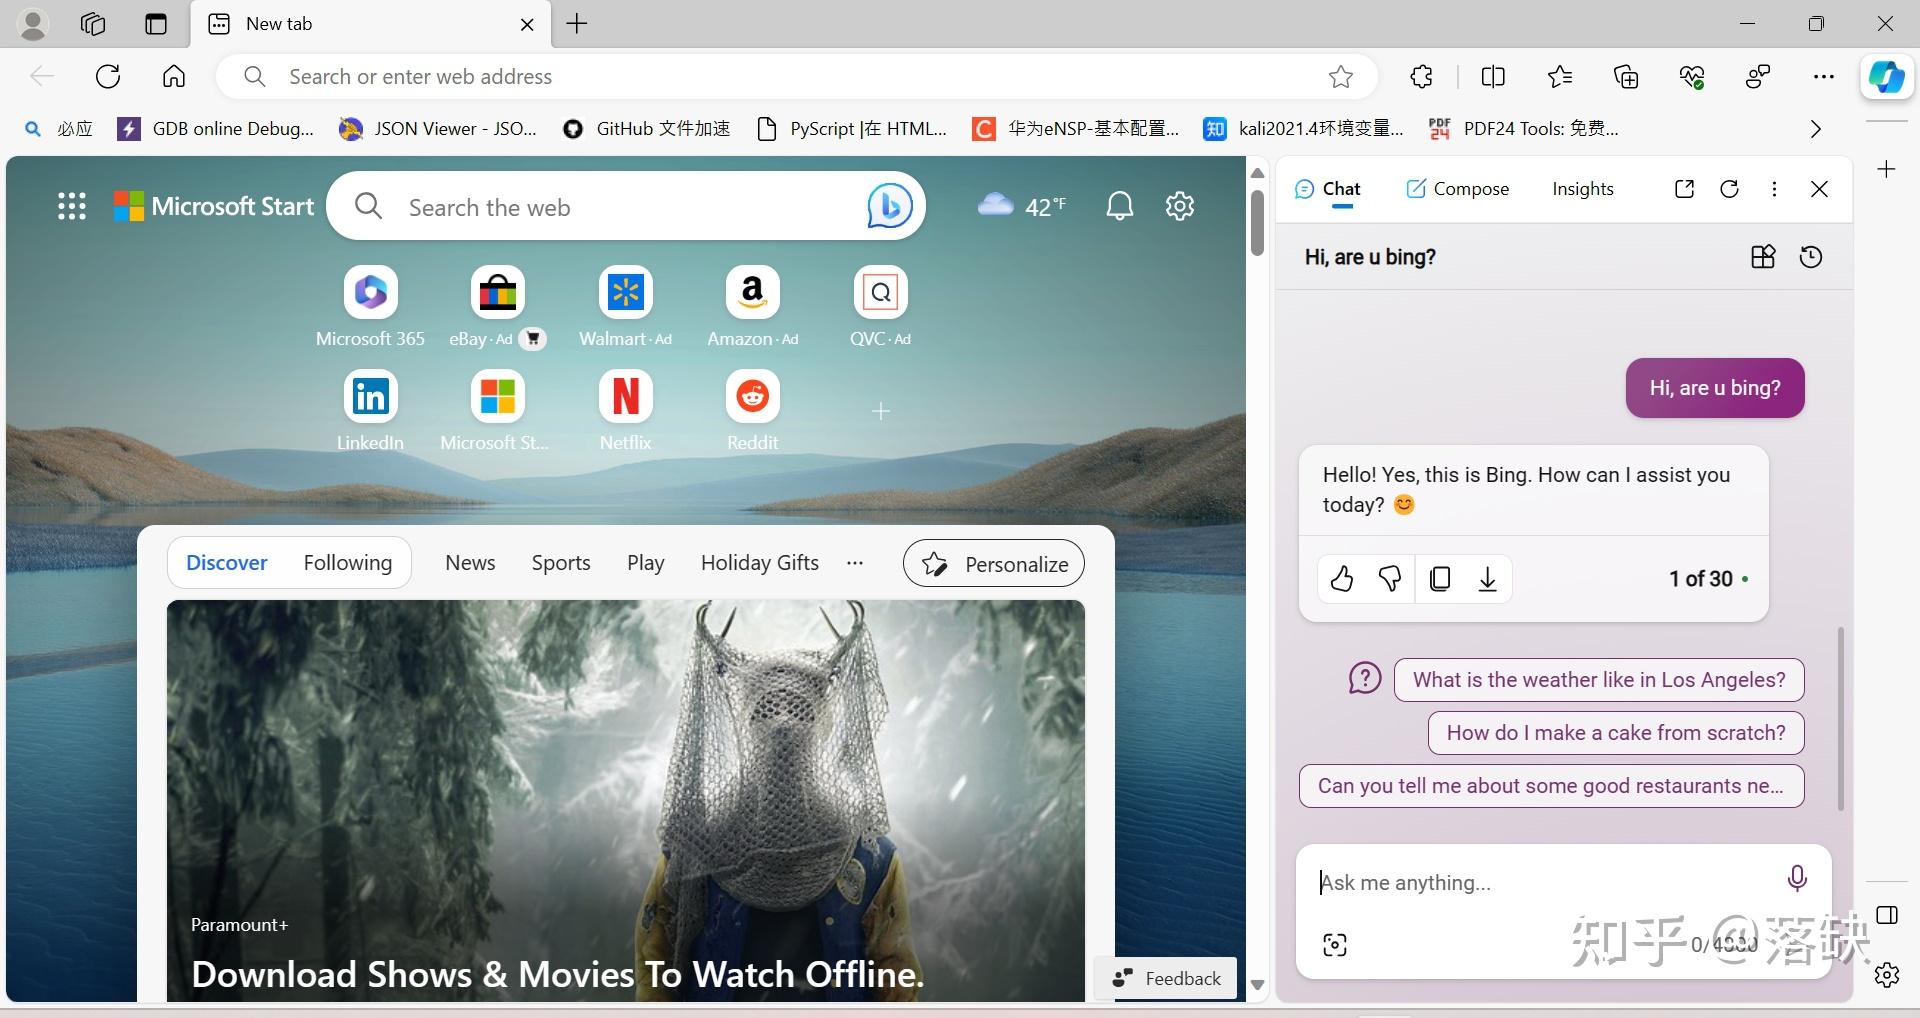Click the plugins icon next to chat title

1762,257
